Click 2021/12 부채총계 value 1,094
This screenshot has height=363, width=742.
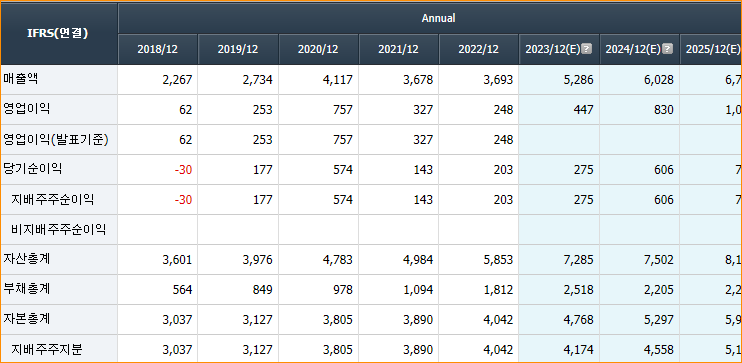[417, 290]
